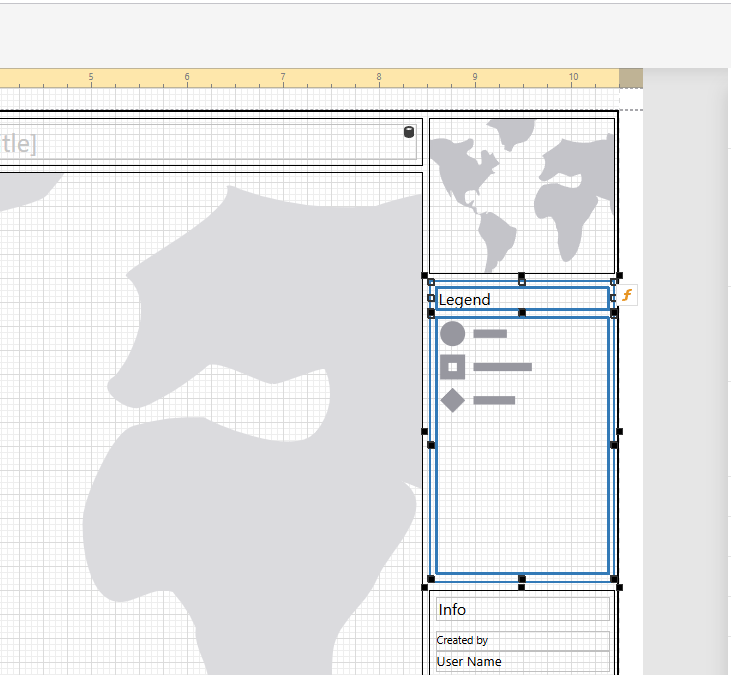Select the circle symbol in the legend
Image resolution: width=731 pixels, height=675 pixels.
(452, 333)
